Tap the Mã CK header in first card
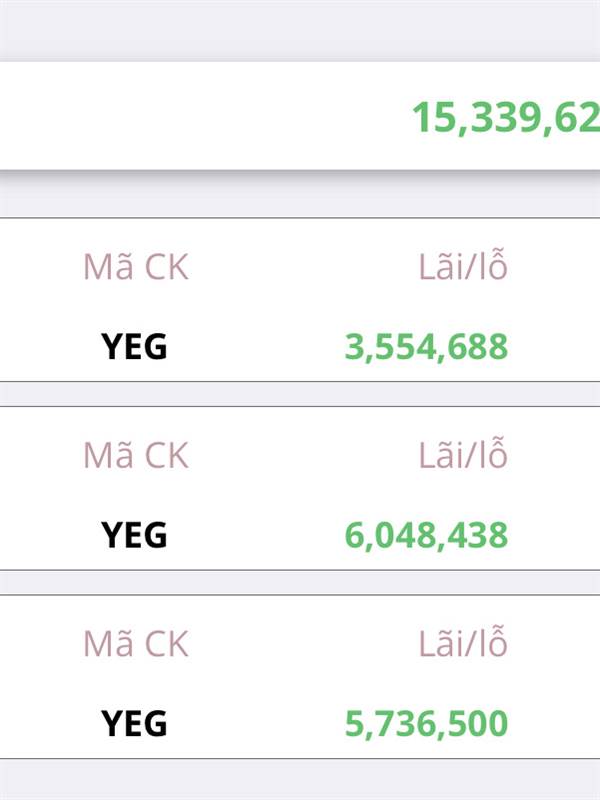The image size is (600, 800). tap(135, 268)
